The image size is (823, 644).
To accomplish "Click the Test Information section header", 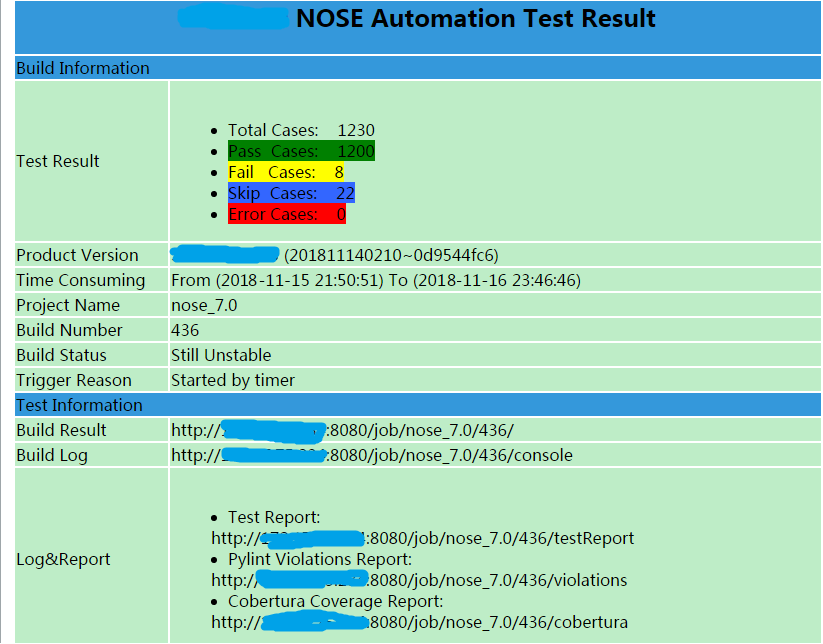I will (79, 405).
